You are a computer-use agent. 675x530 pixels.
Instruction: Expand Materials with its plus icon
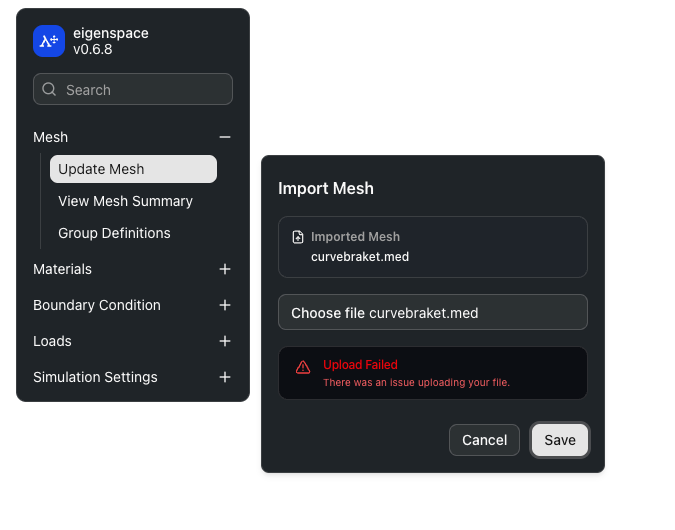point(225,269)
